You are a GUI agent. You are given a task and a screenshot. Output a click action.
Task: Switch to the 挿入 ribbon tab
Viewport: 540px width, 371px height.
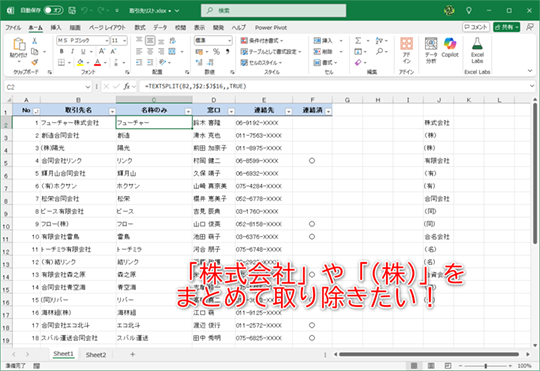pyautogui.click(x=56, y=28)
